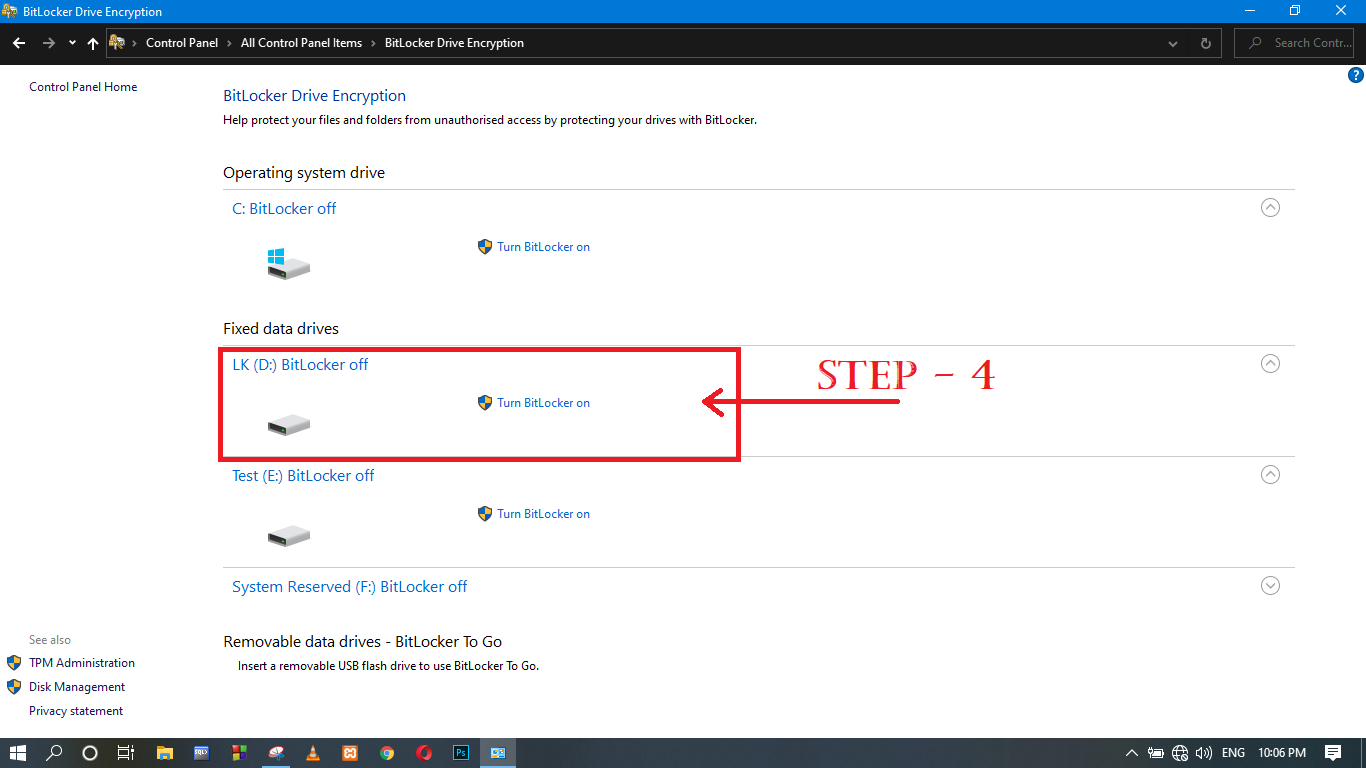This screenshot has height=768, width=1366.
Task: Open dropdown arrow after Control Panel breadcrumb
Action: 230,43
